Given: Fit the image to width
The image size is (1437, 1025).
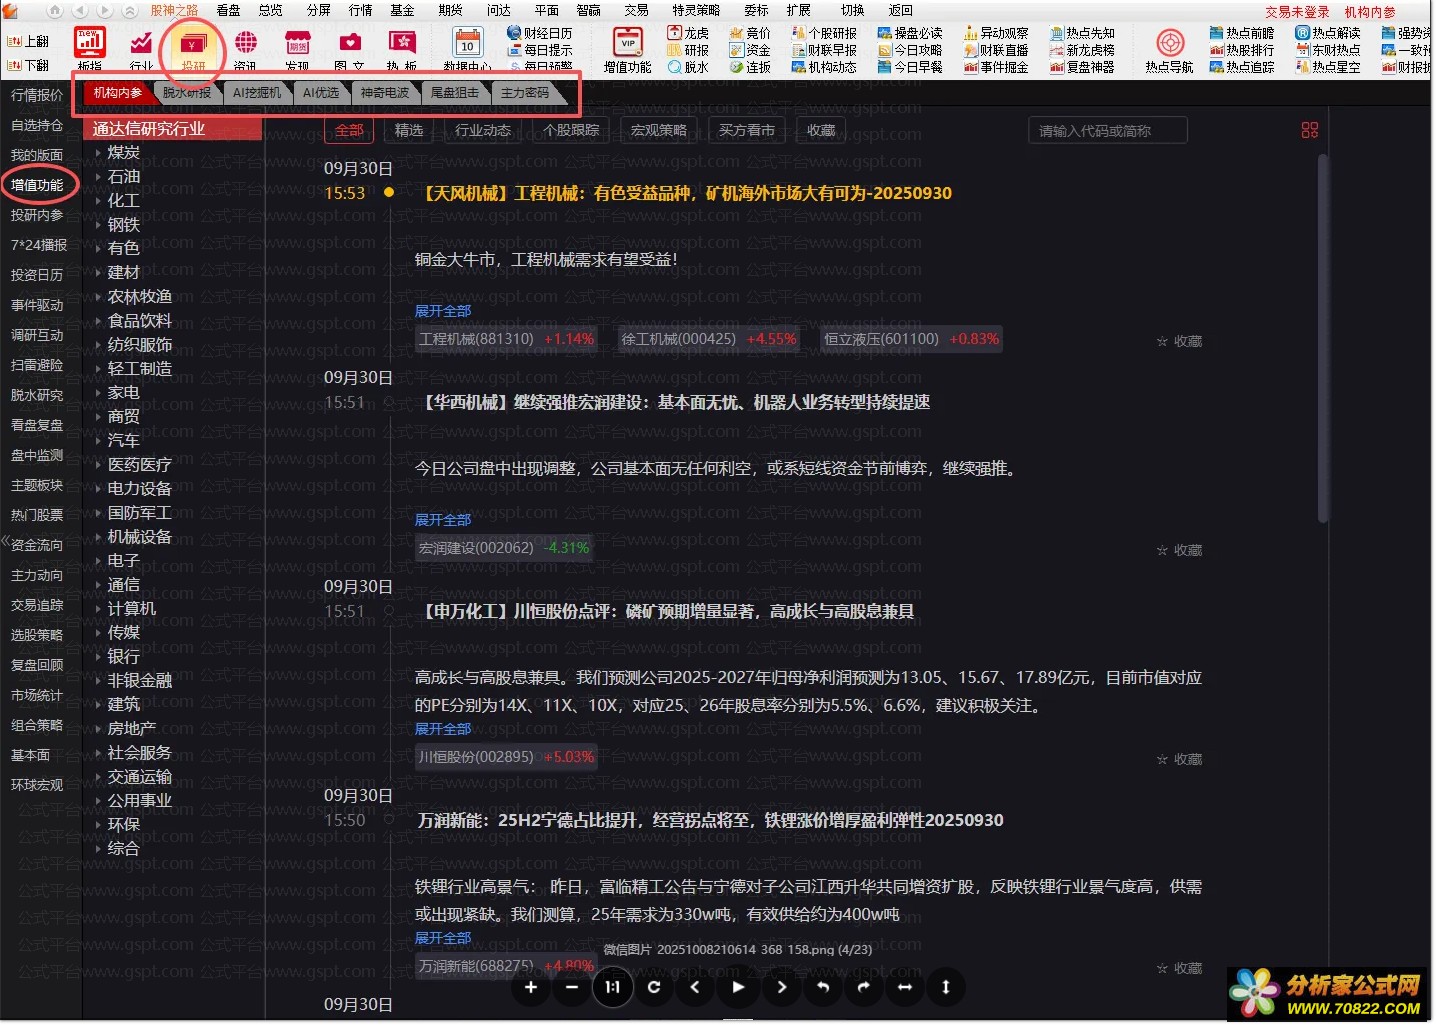Looking at the screenshot, I should point(905,987).
